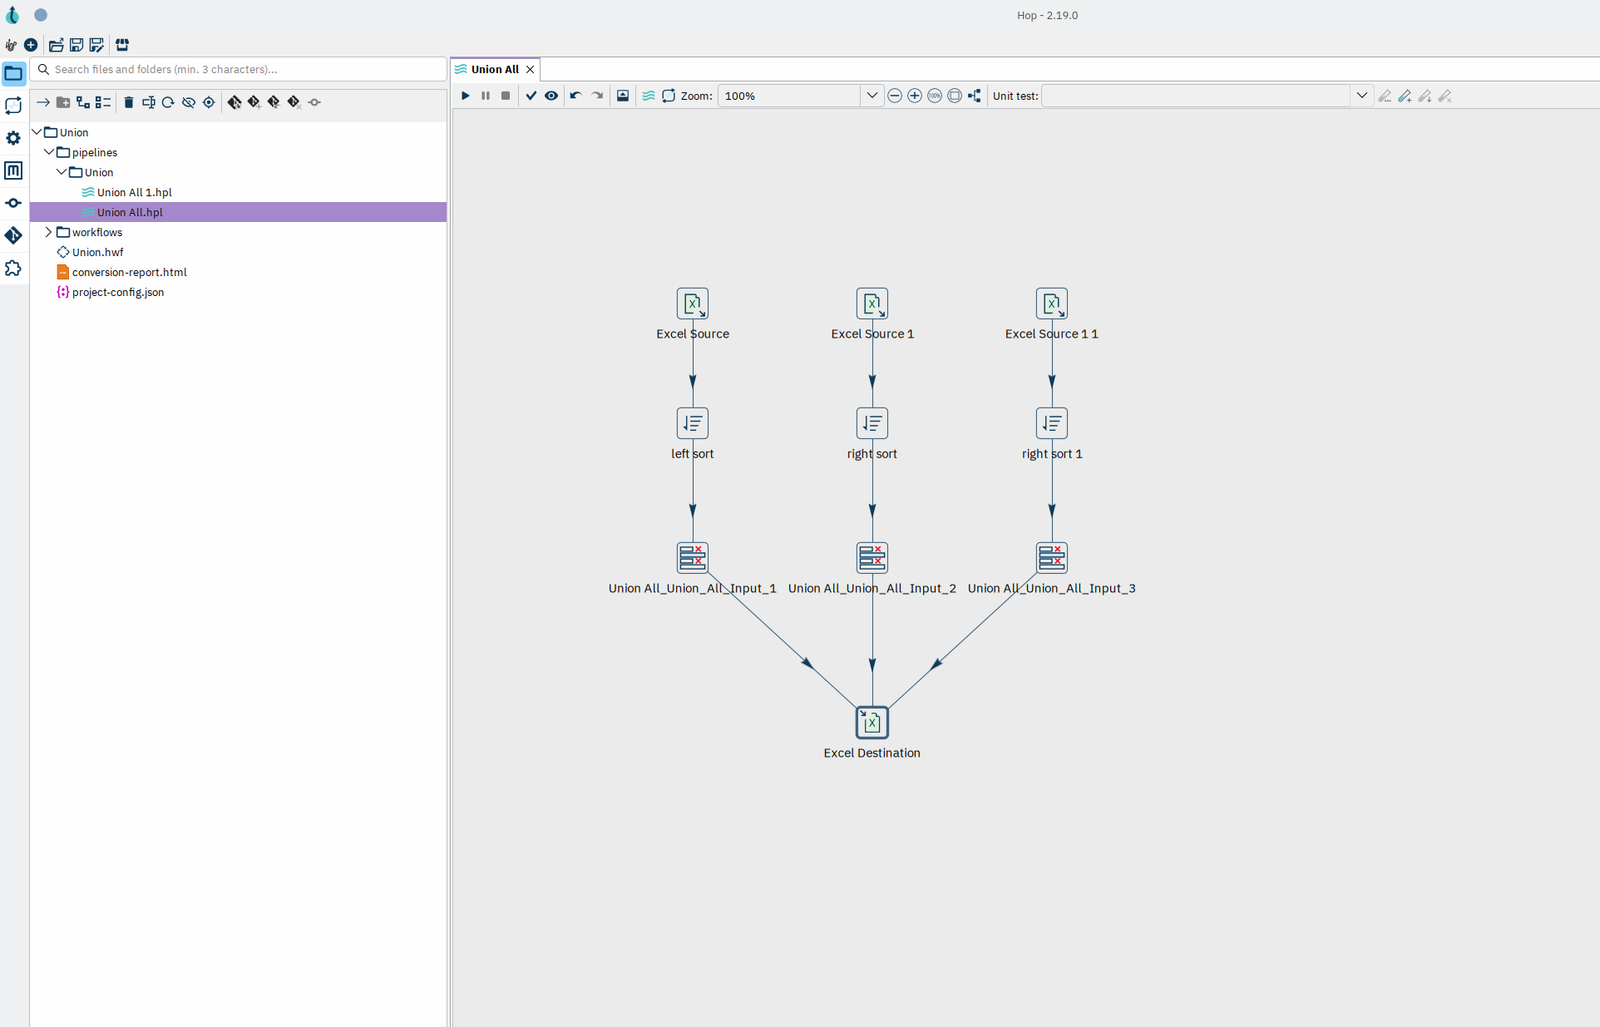Verify the pipeline with the checkmark icon
Viewport: 1600px width, 1027px height.
point(531,96)
